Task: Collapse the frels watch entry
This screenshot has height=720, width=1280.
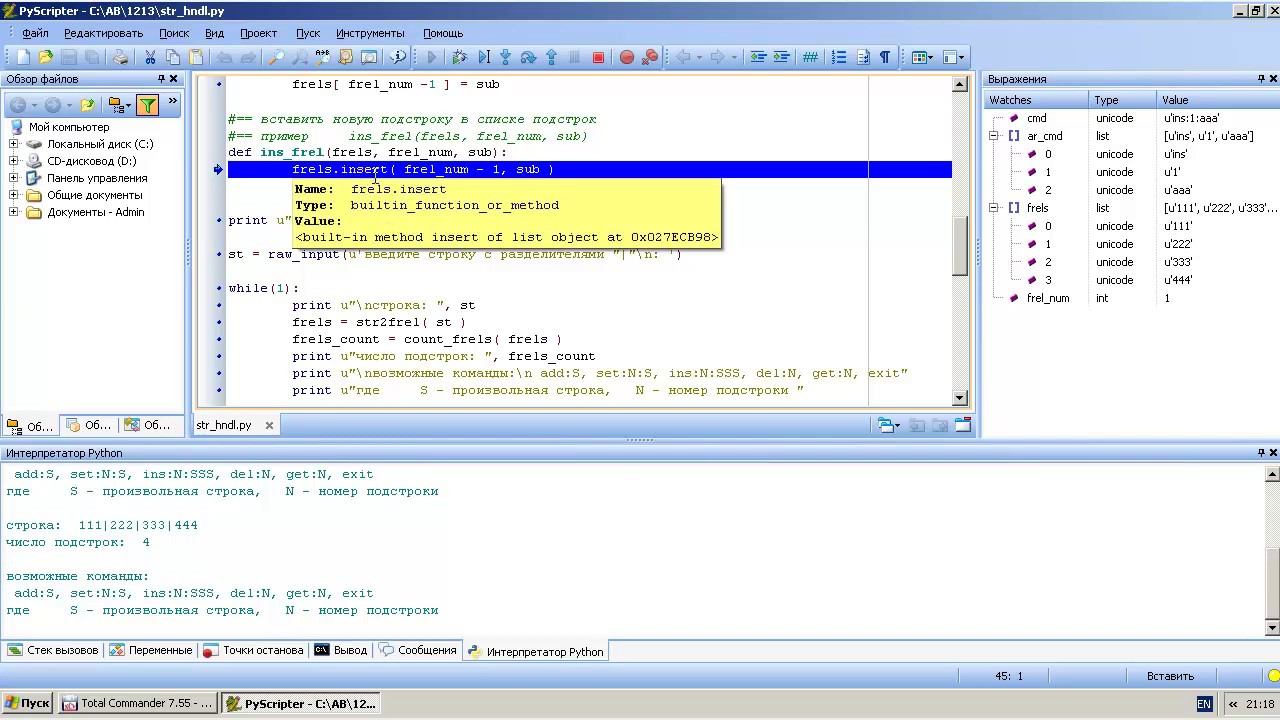Action: coord(995,208)
